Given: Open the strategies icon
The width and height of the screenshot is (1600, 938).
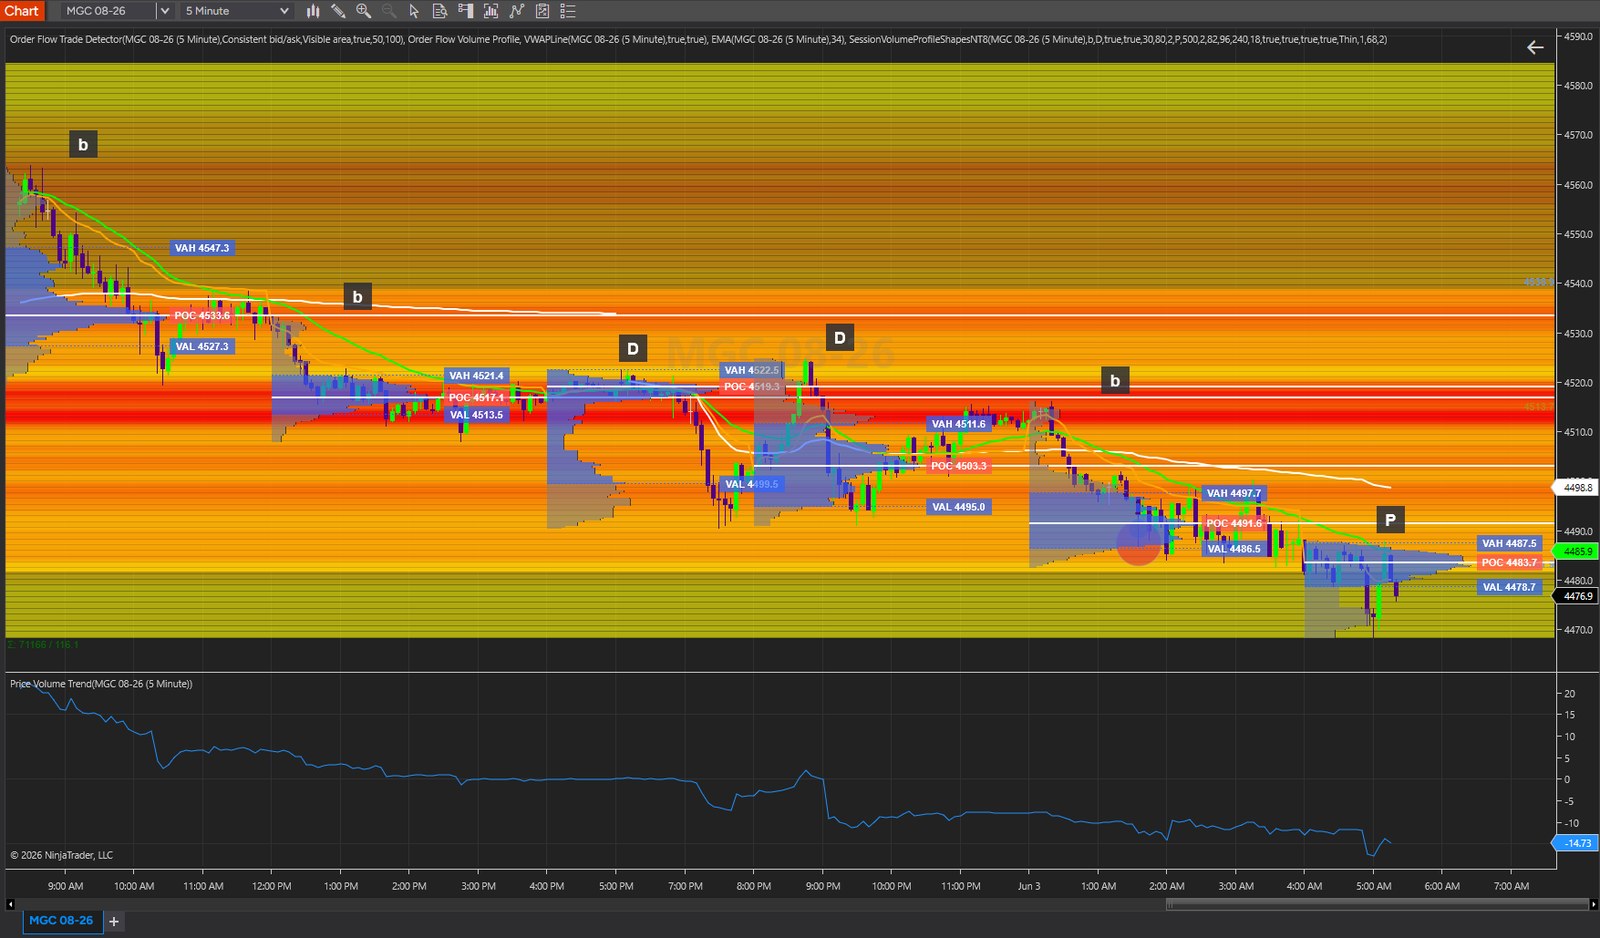Looking at the screenshot, I should pos(542,11).
